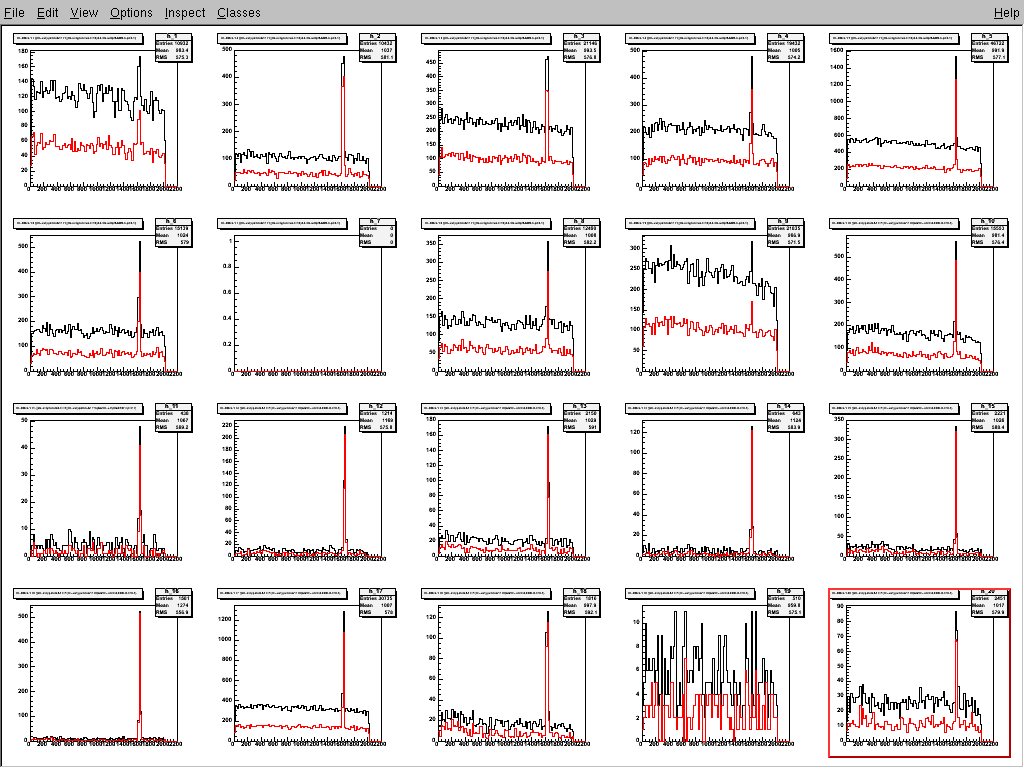This screenshot has height=768, width=1024.
Task: Open the View menu
Action: pos(84,12)
